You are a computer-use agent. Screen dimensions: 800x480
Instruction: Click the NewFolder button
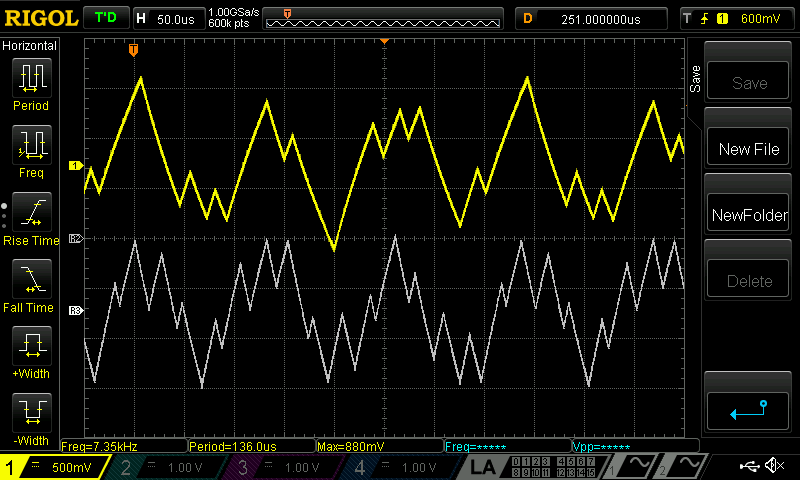tap(748, 213)
